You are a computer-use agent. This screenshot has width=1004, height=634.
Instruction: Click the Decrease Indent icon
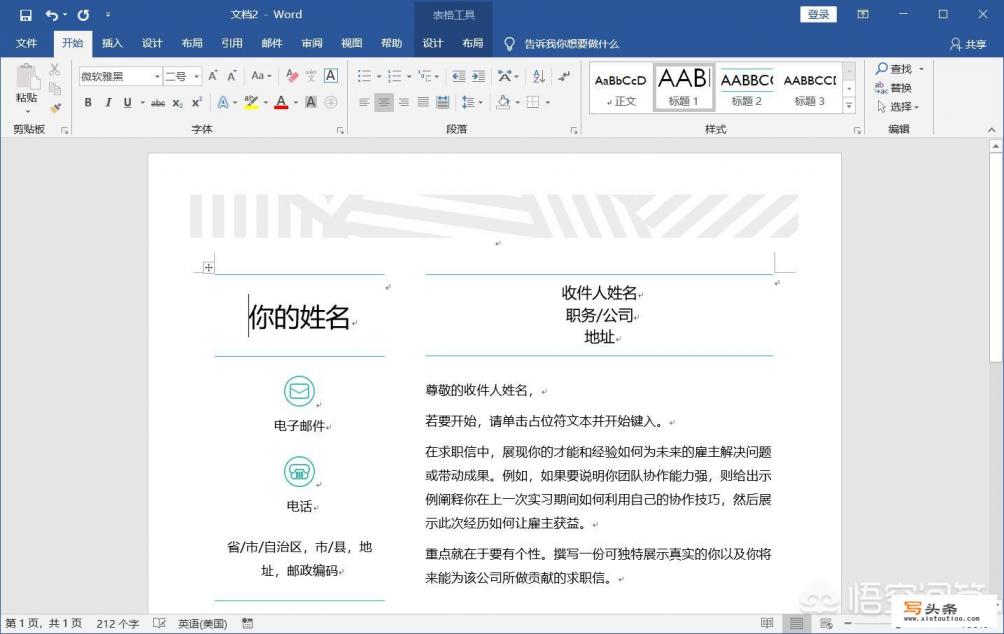[x=458, y=76]
